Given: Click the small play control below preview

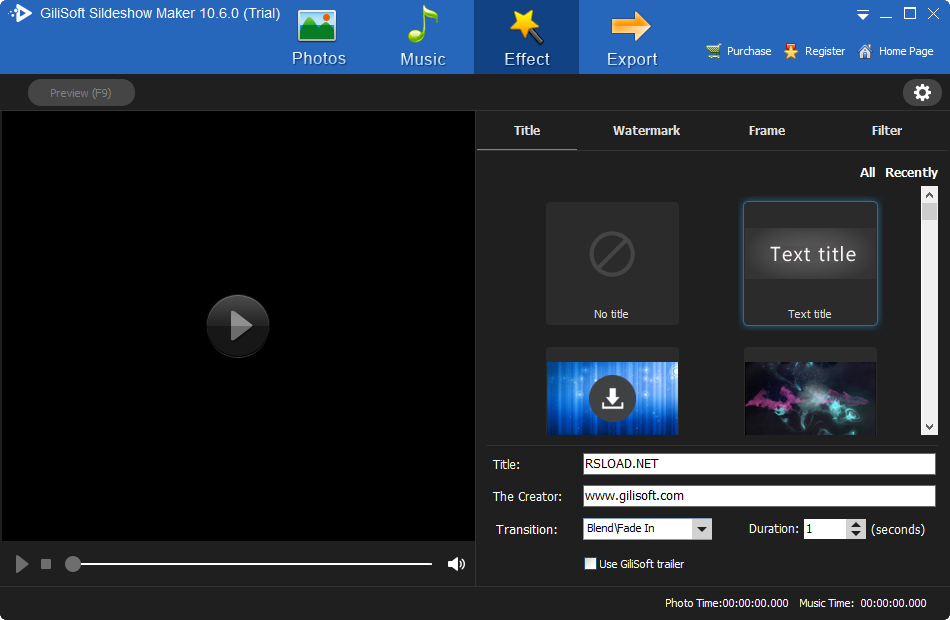Looking at the screenshot, I should tap(22, 564).
